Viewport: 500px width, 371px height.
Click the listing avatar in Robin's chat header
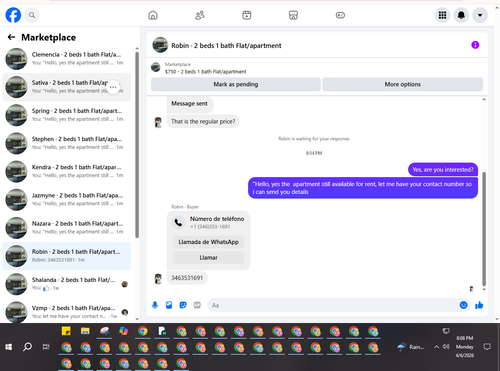pyautogui.click(x=160, y=45)
